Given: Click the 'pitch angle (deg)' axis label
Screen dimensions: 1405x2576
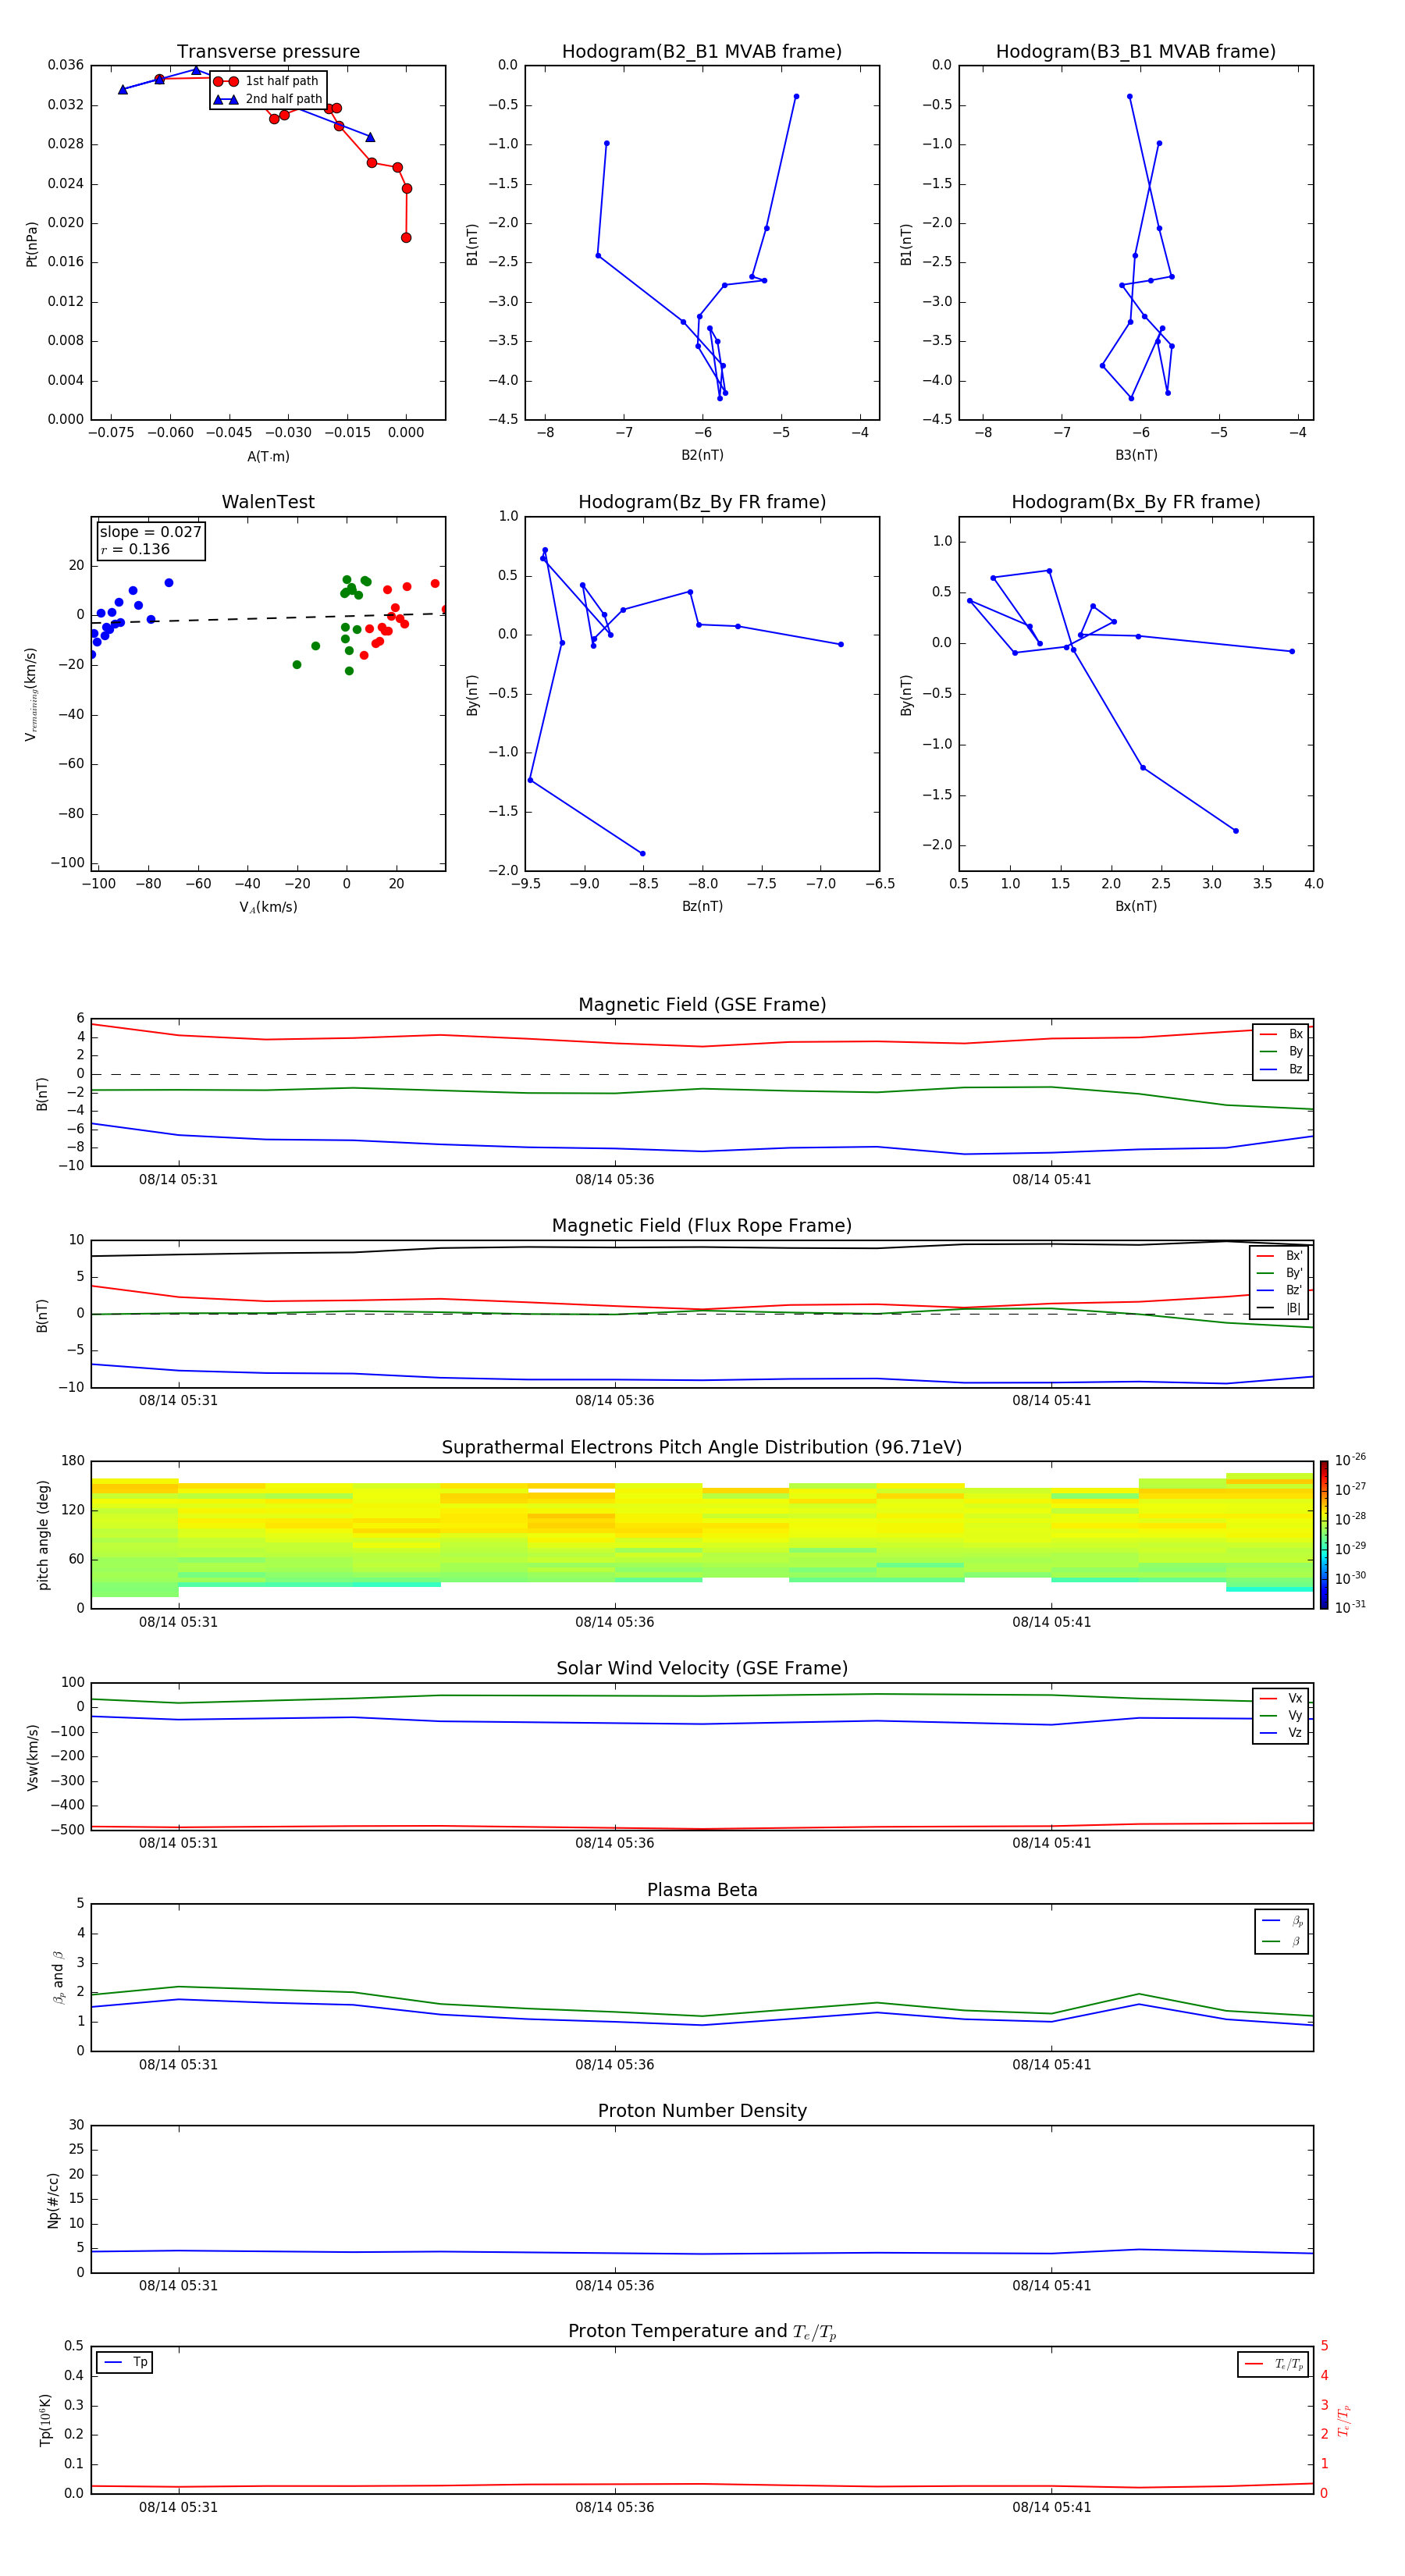Looking at the screenshot, I should click(43, 1535).
